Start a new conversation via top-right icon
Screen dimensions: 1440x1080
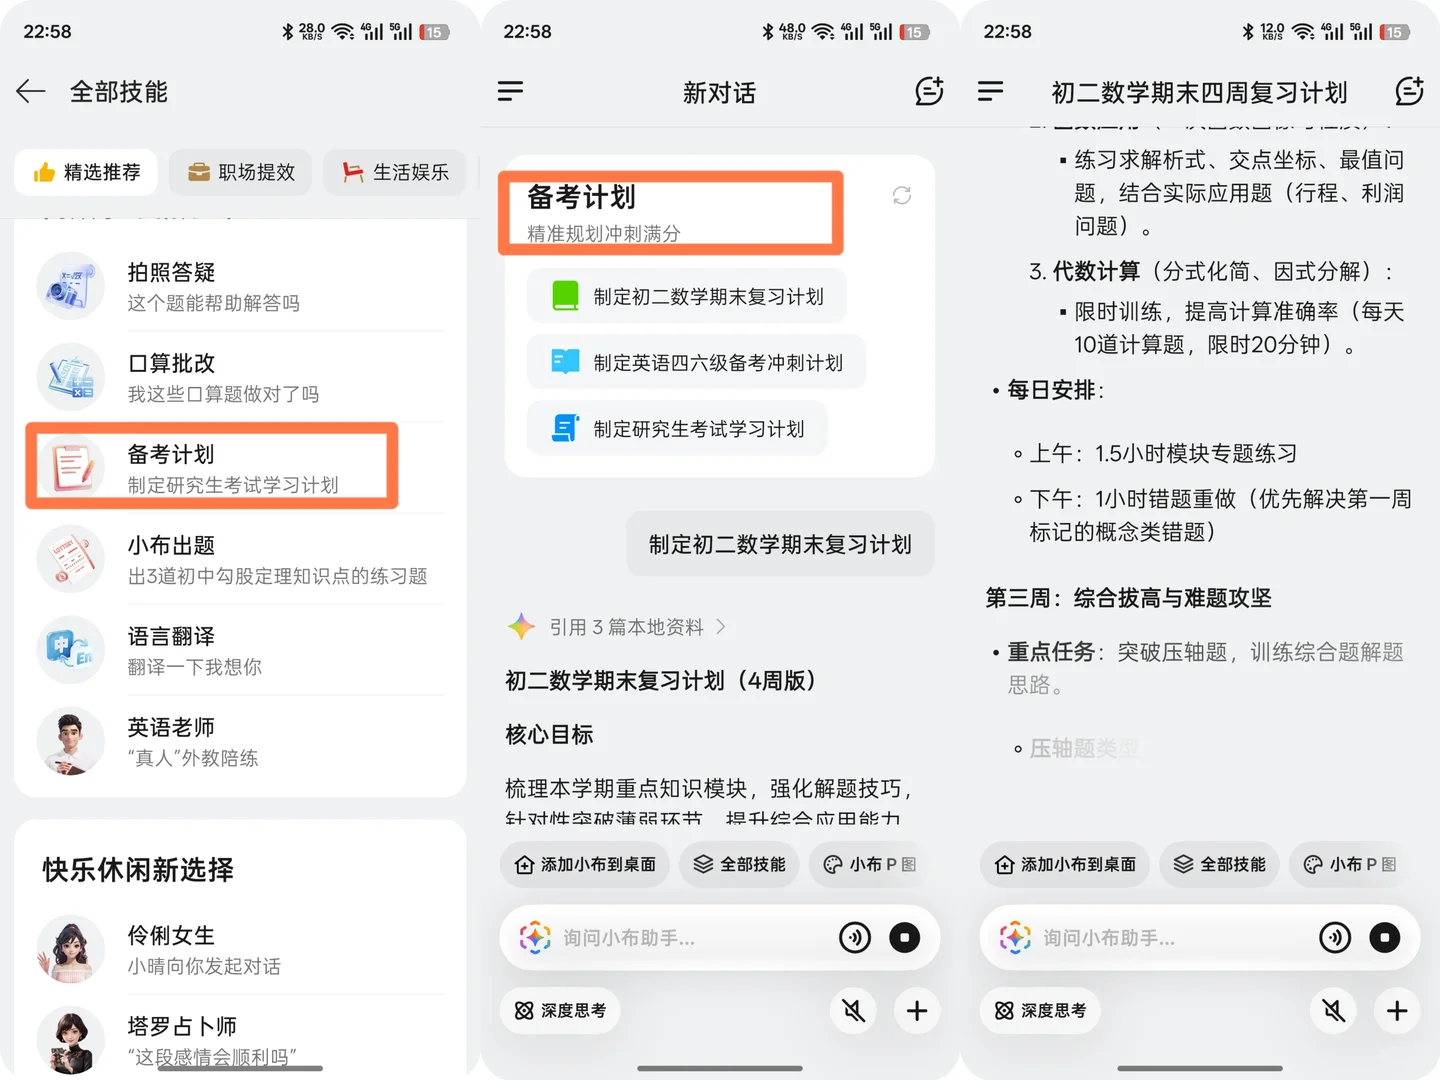coord(929,91)
